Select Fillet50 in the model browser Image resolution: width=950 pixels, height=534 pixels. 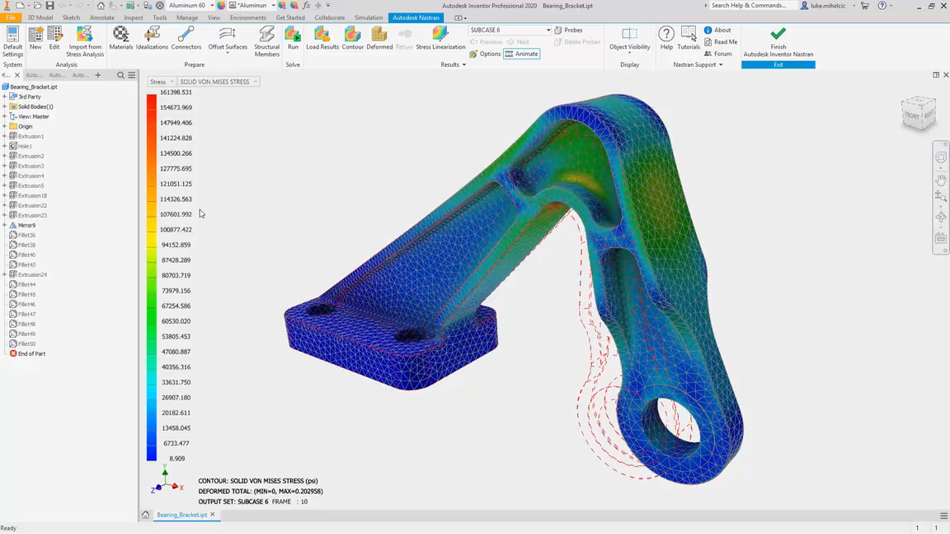[x=22, y=344]
